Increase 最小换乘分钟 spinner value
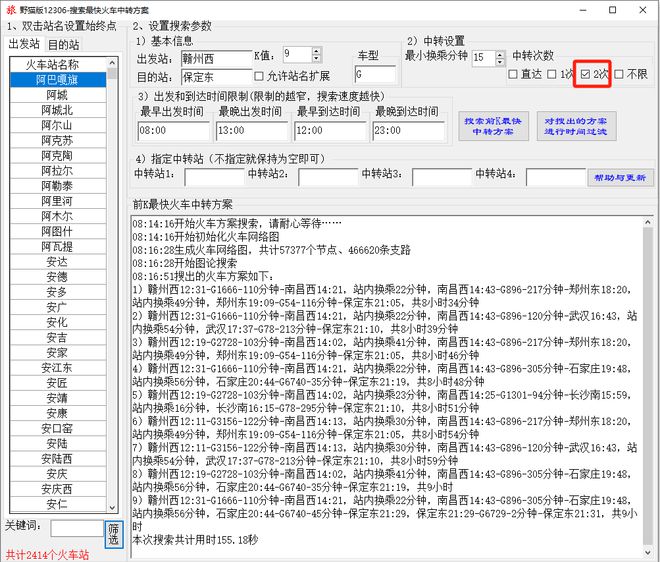 click(500, 54)
